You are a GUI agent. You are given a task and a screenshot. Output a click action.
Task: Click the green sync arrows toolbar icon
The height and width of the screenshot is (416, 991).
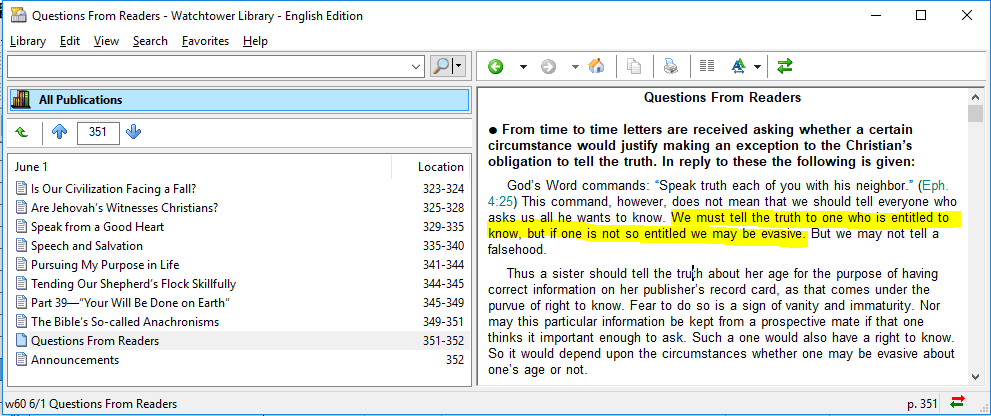click(x=785, y=67)
